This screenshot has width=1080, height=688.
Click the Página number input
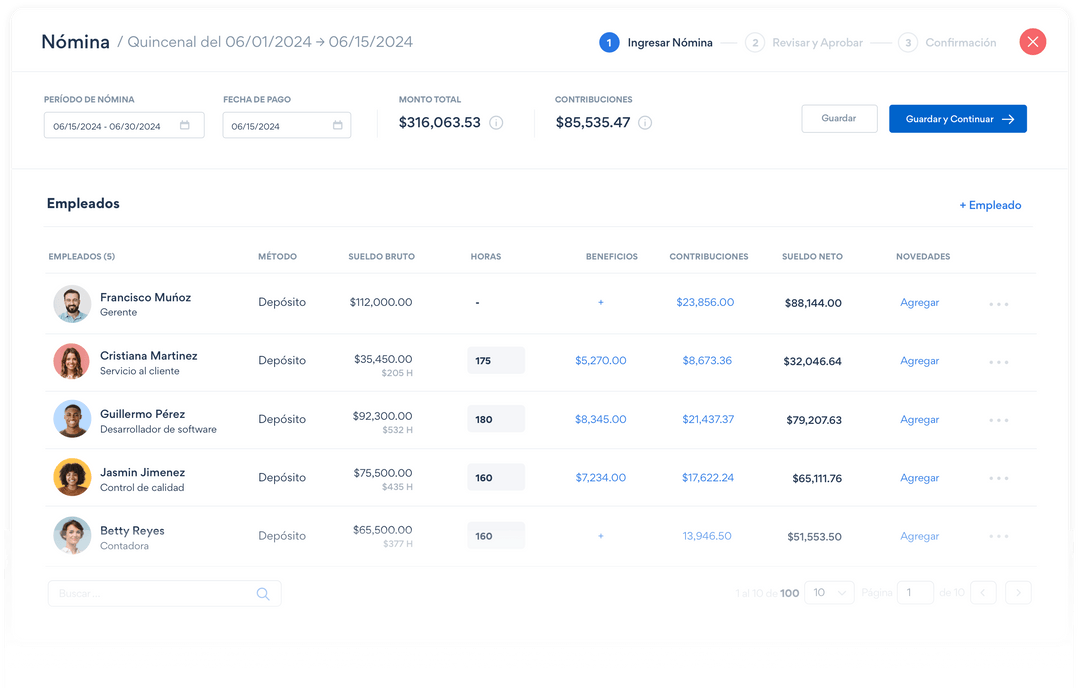click(x=915, y=592)
